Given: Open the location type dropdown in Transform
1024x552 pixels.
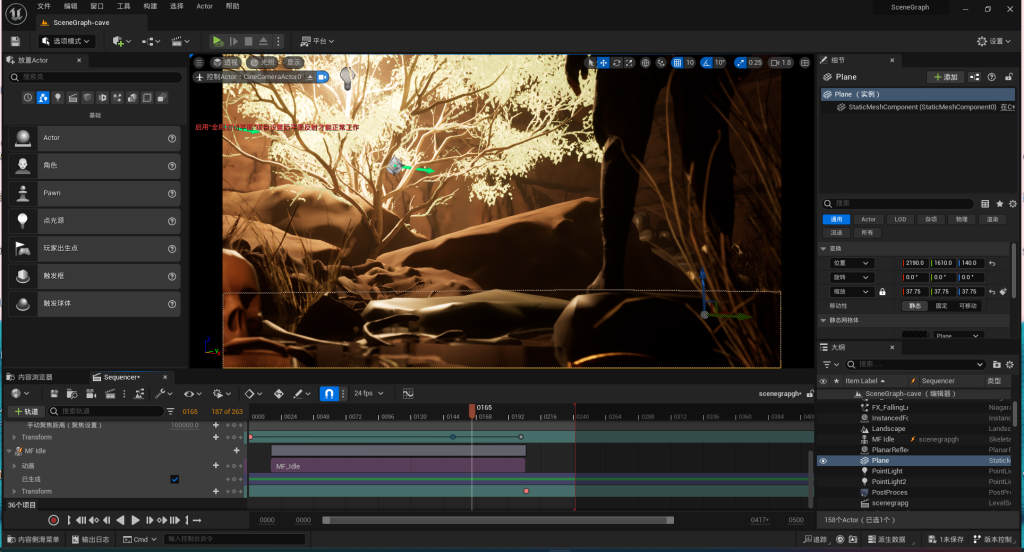Looking at the screenshot, I should click(x=851, y=263).
